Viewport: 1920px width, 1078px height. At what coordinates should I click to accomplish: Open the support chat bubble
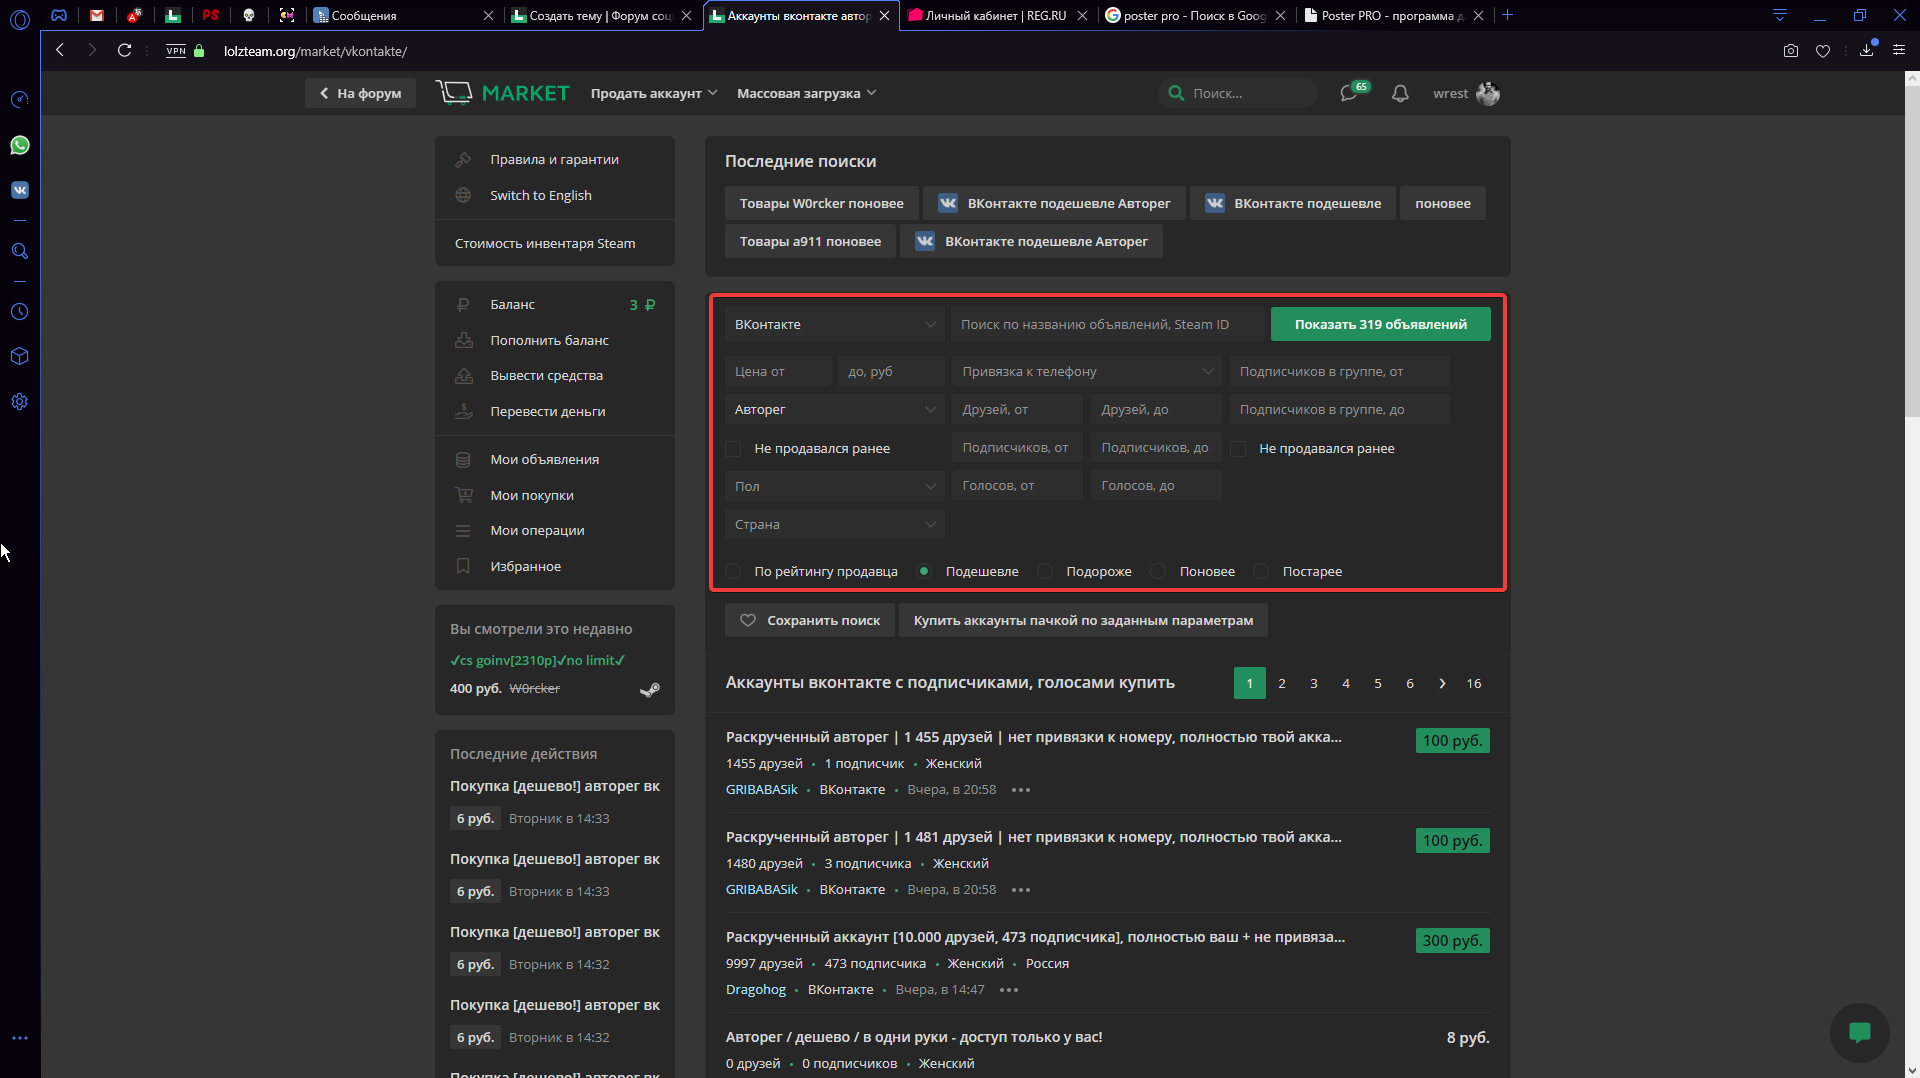tap(1859, 1032)
